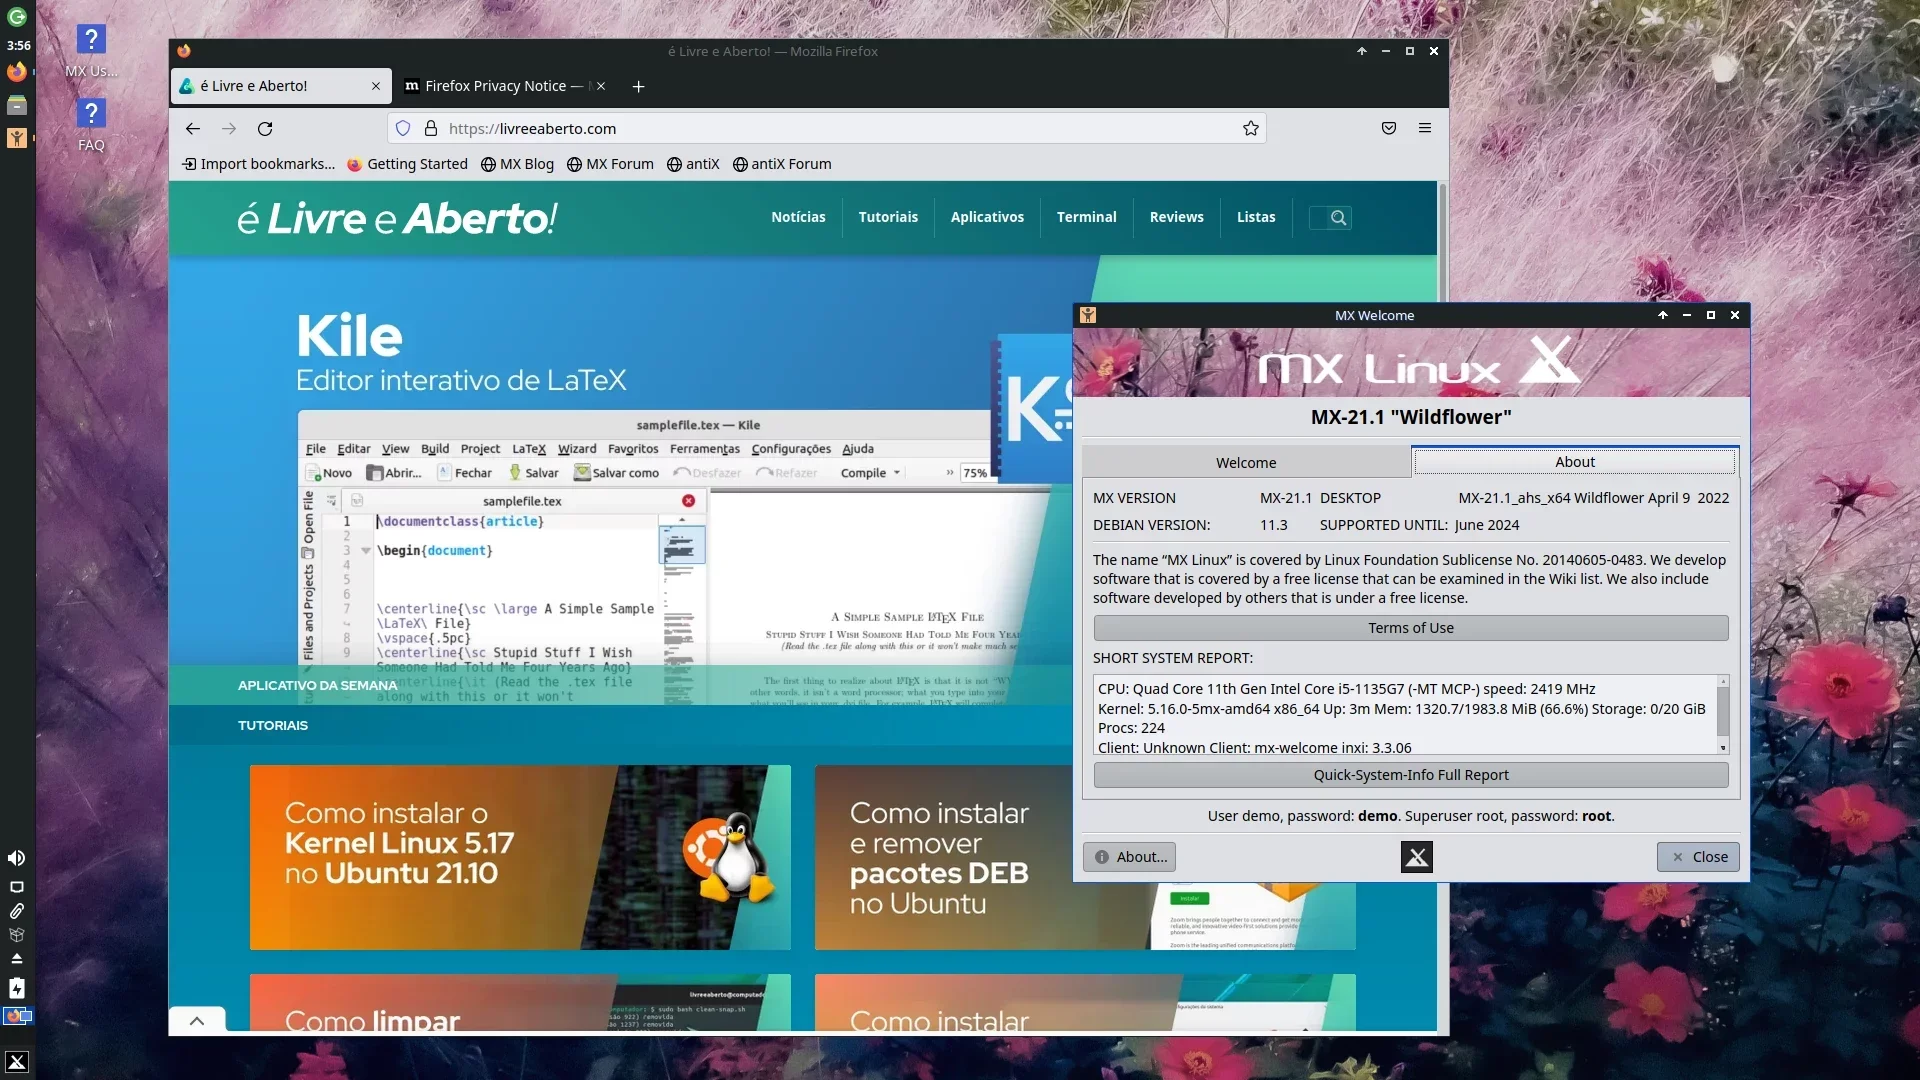This screenshot has height=1080, width=1920.
Task: Open the MX Users Manual desktop icon
Action: tap(91, 52)
